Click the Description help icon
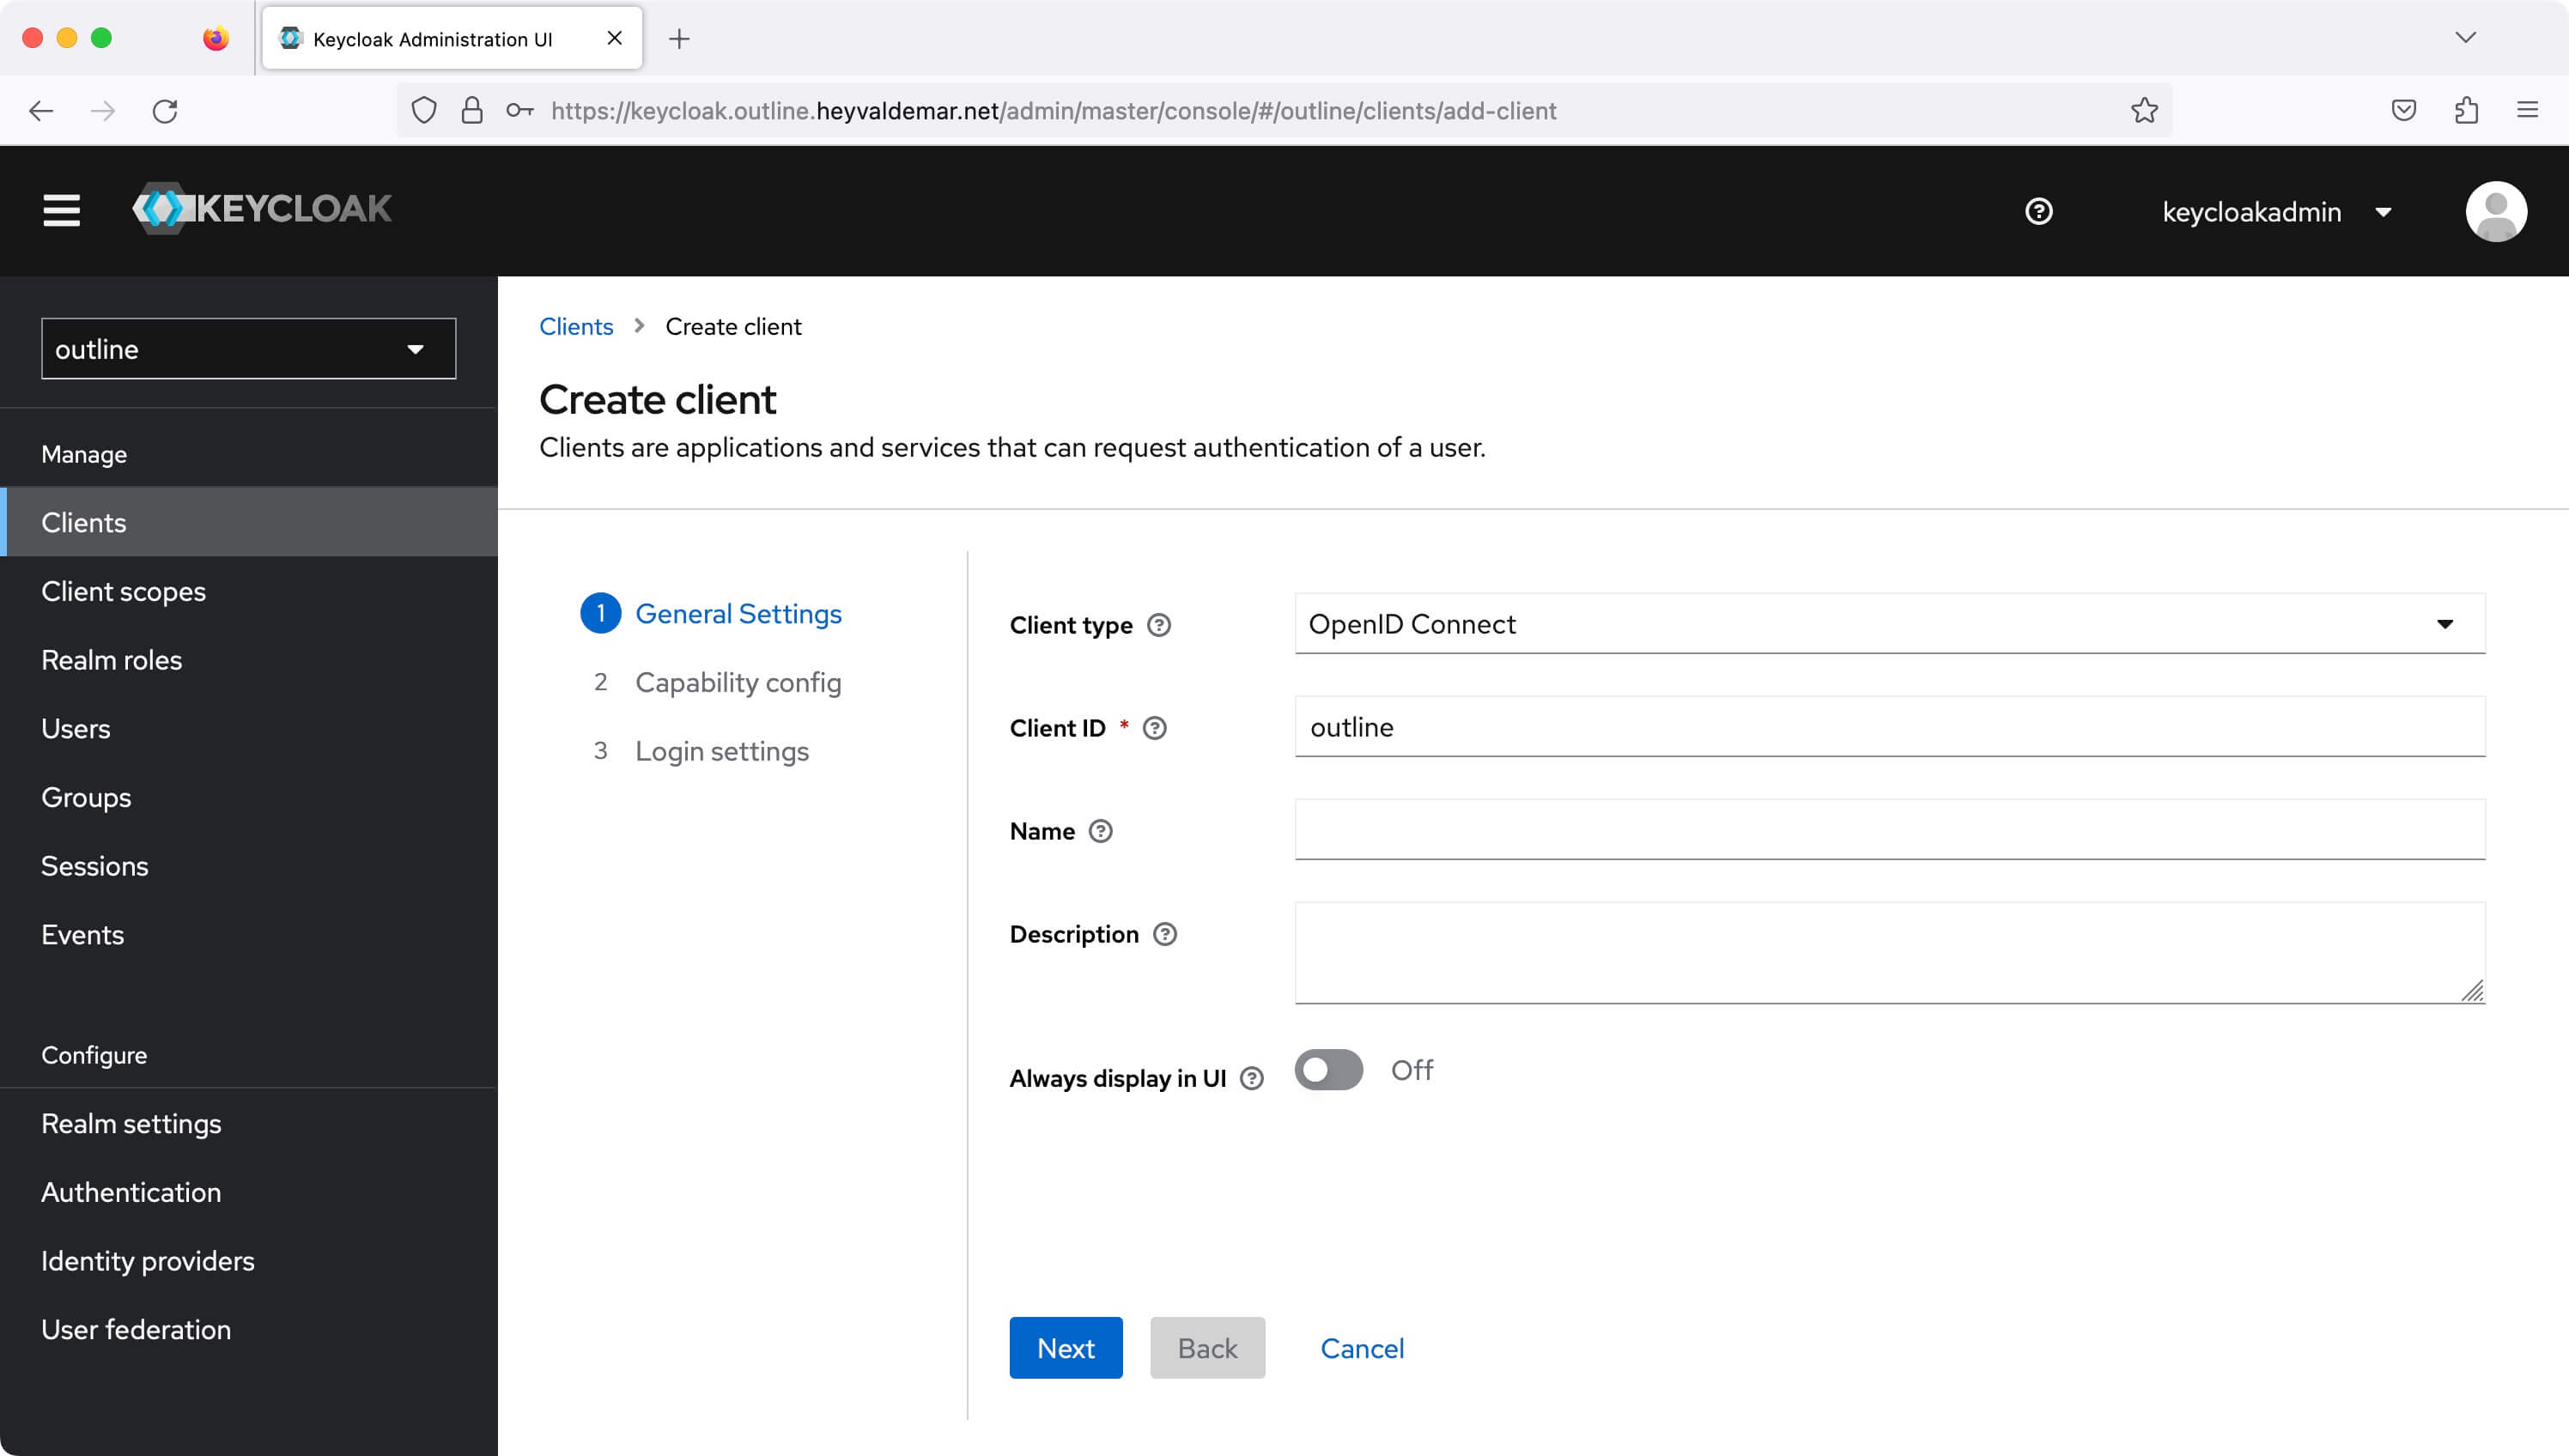The width and height of the screenshot is (2569, 1456). coord(1164,933)
